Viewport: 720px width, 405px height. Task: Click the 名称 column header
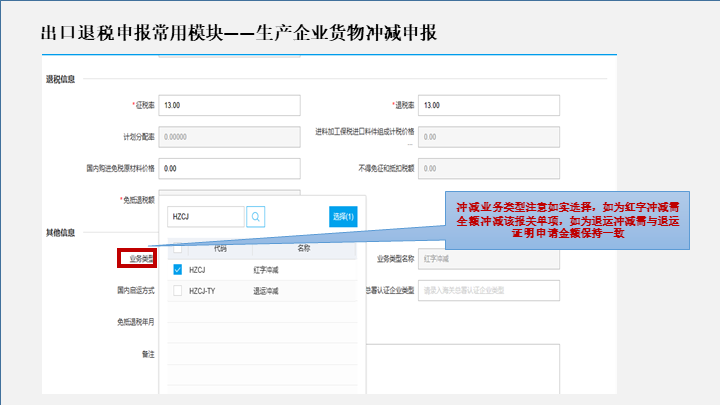pos(304,248)
